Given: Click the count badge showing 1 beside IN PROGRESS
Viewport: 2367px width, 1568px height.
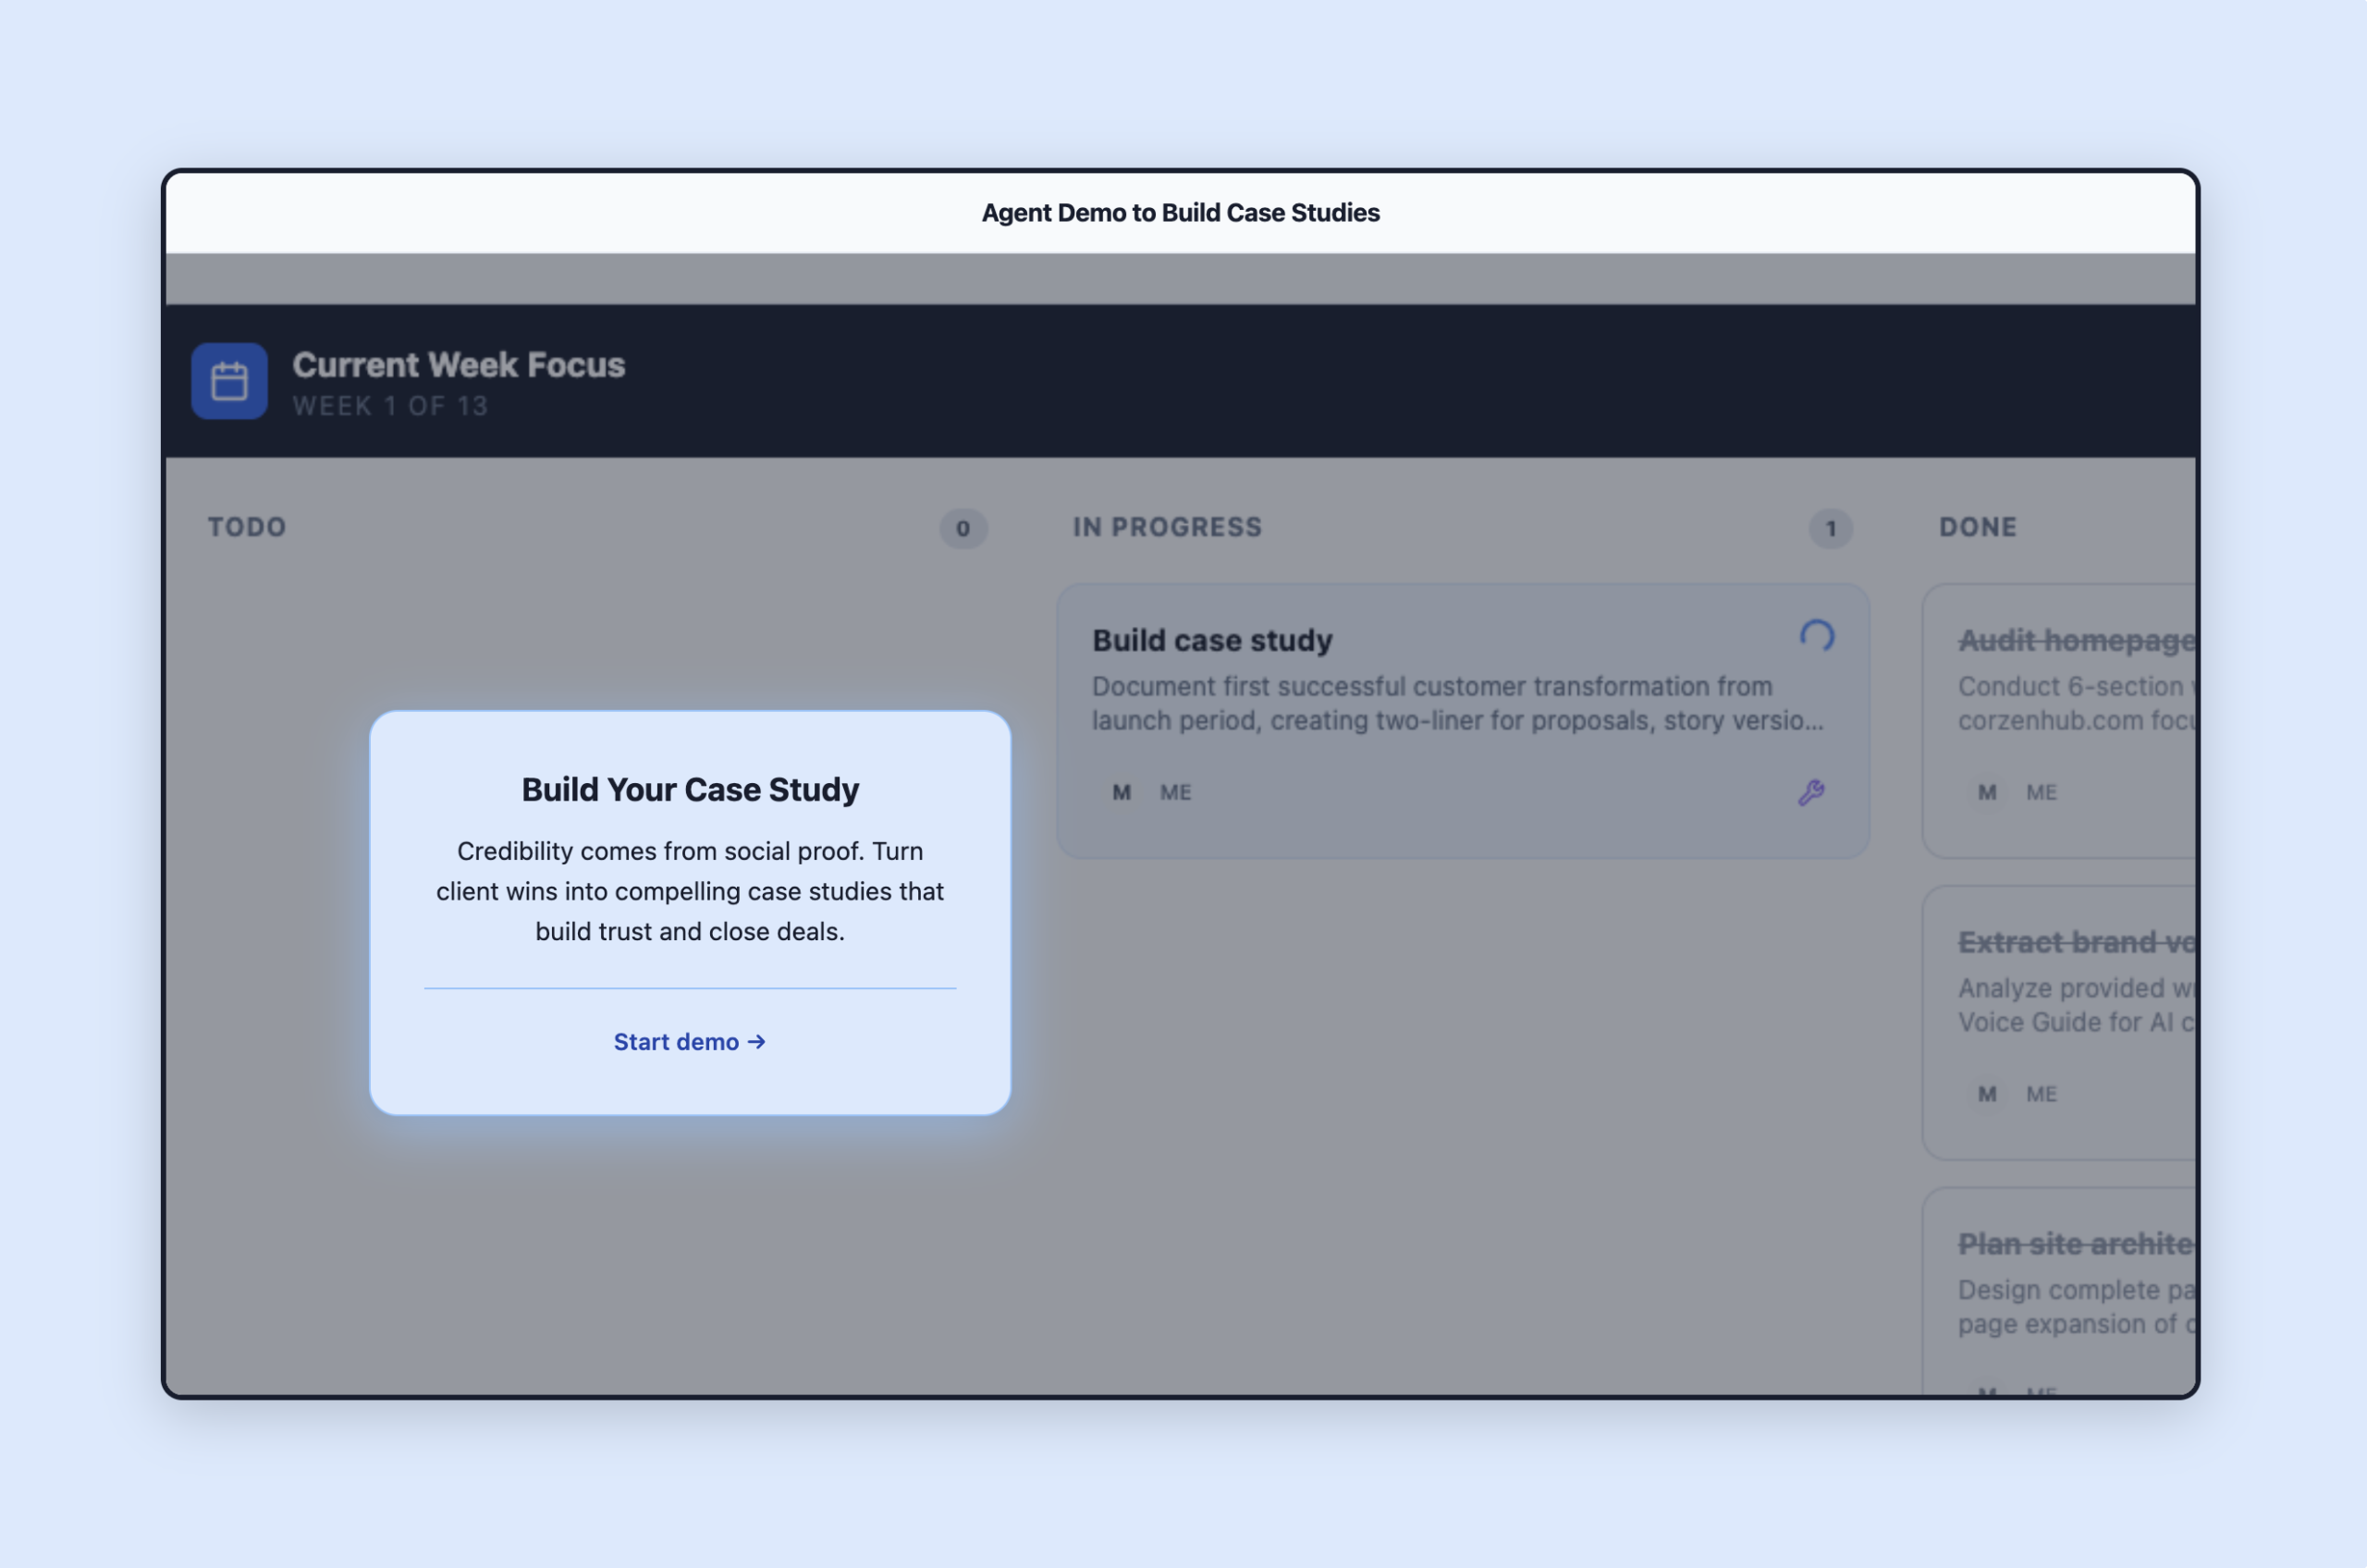Looking at the screenshot, I should [x=1830, y=529].
